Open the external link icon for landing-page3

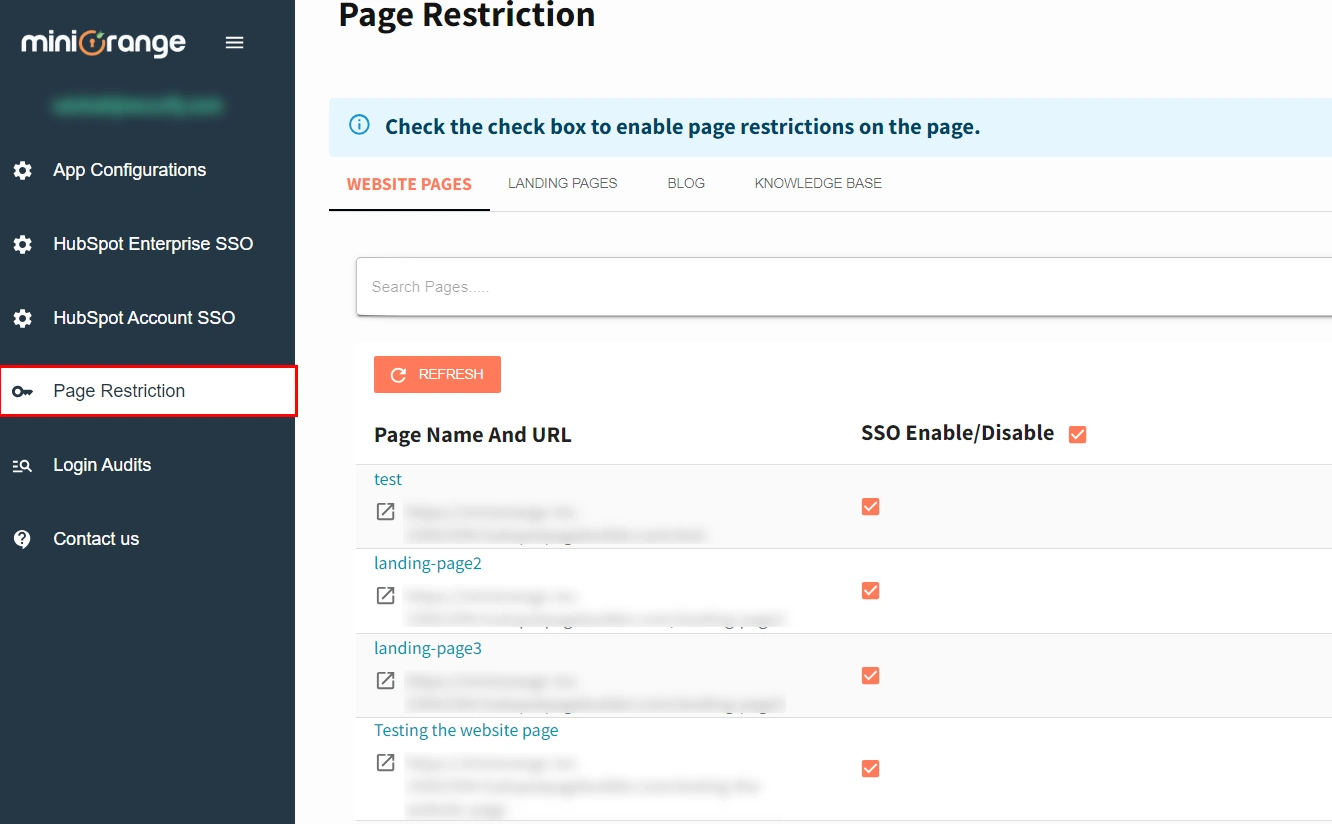click(x=385, y=680)
